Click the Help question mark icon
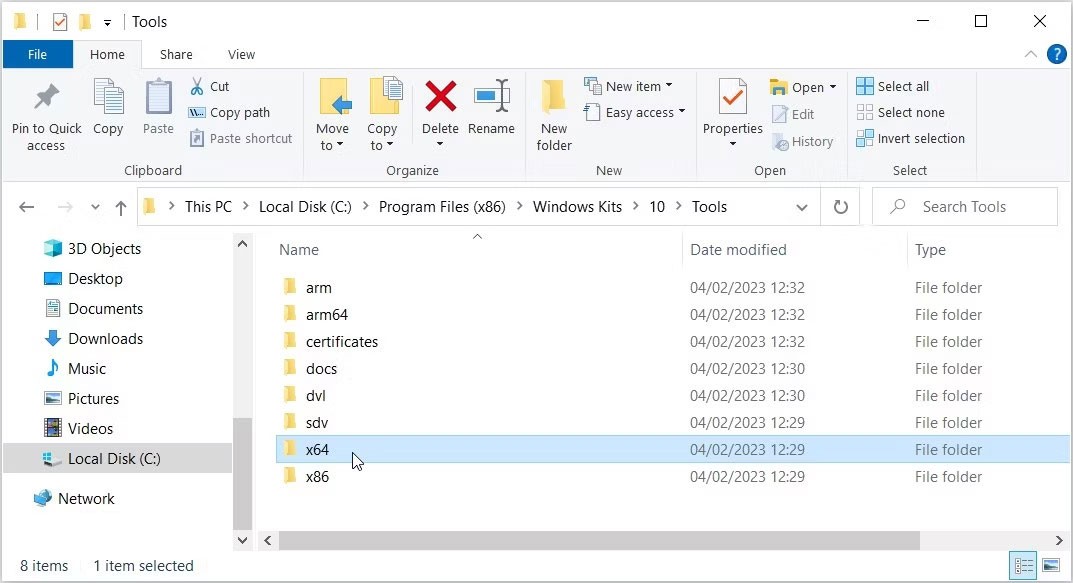Image resolution: width=1073 pixels, height=583 pixels. coord(1056,54)
